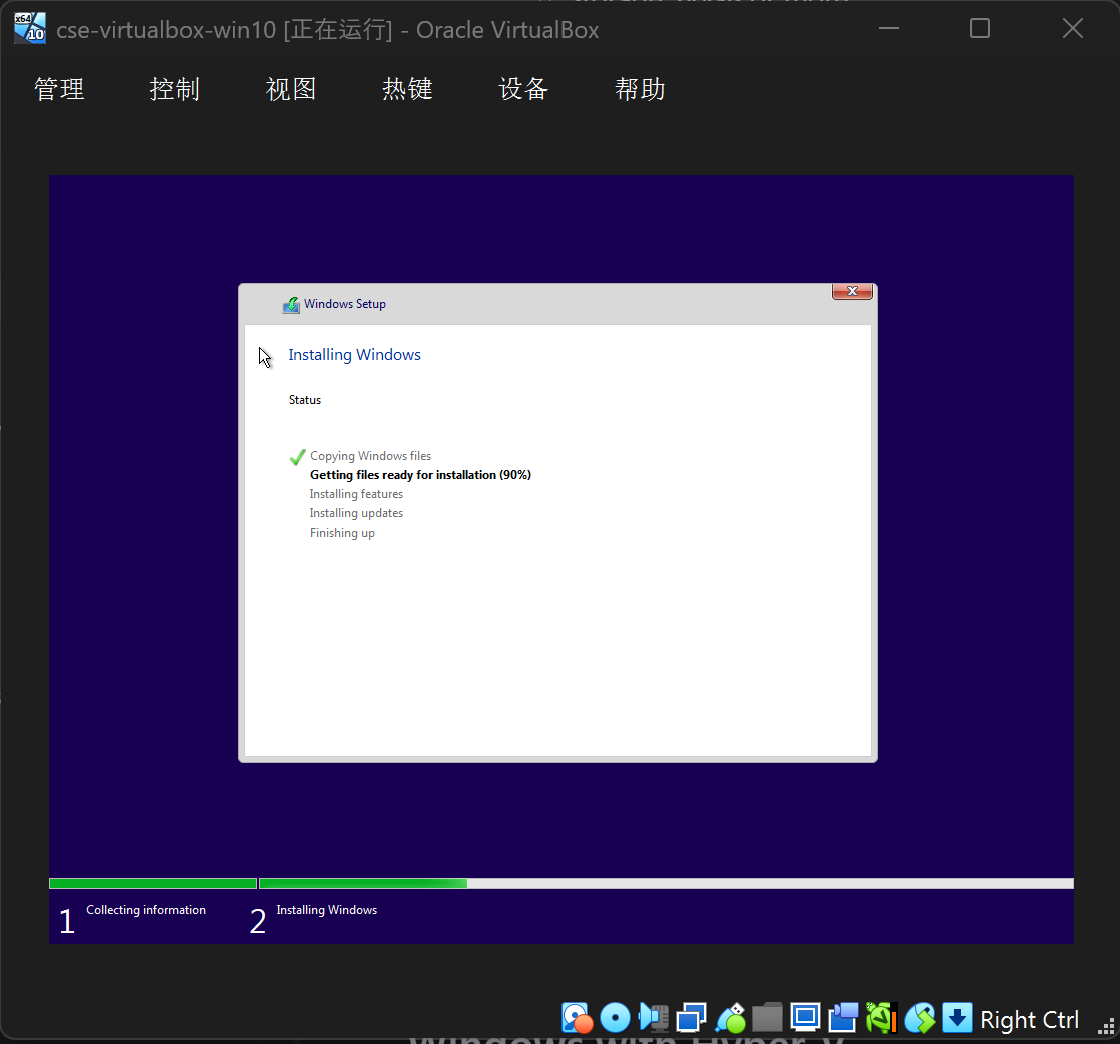Open the 帮助 menu
Viewport: 1120px width, 1044px height.
640,89
